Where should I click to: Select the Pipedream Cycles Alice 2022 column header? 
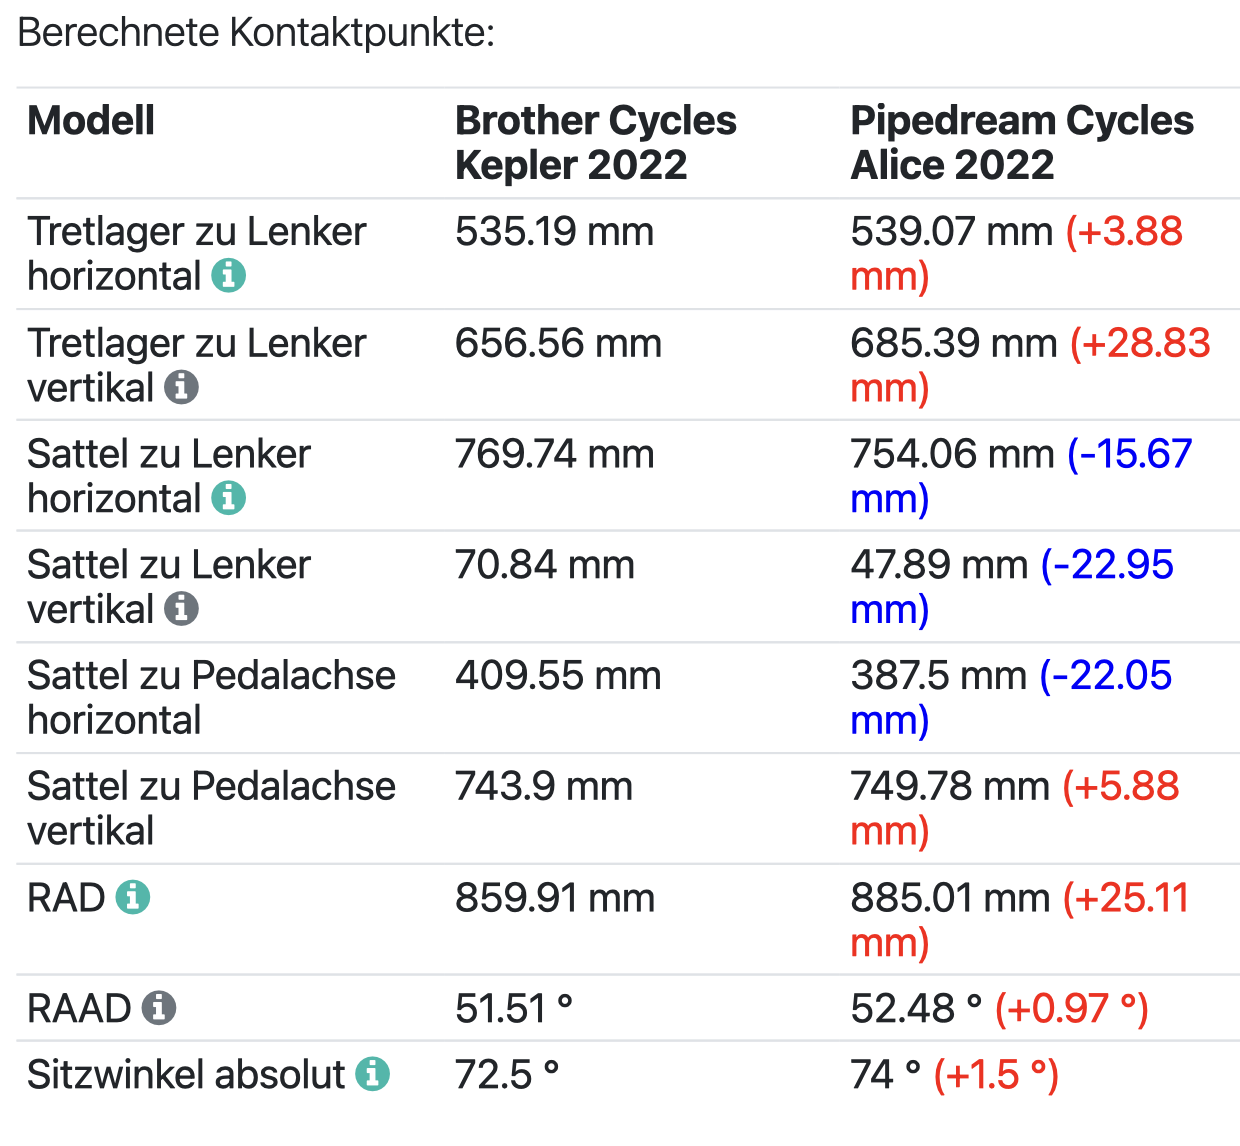[x=1021, y=143]
